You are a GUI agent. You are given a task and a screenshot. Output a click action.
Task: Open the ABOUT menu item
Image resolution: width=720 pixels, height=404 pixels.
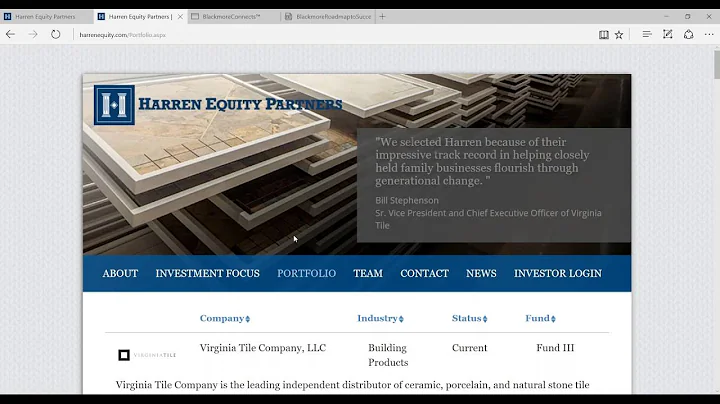point(120,273)
